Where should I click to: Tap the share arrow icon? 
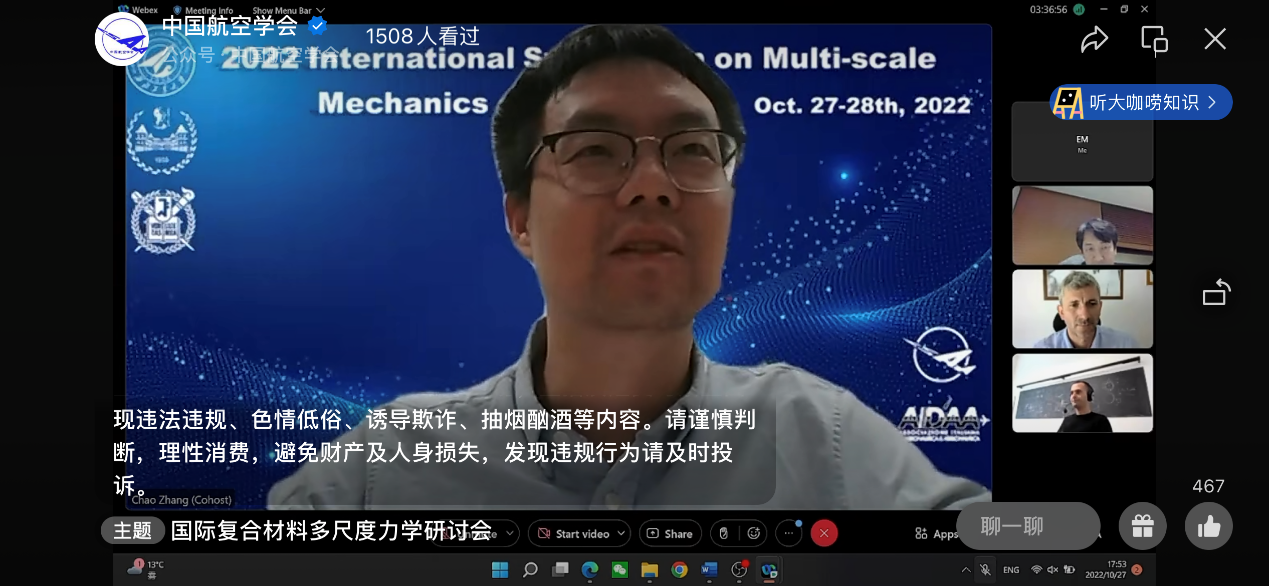pyautogui.click(x=1094, y=39)
